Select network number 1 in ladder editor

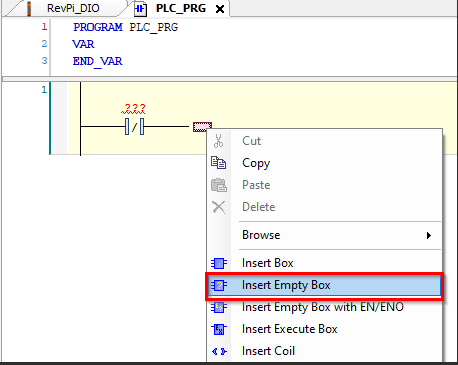(44, 90)
